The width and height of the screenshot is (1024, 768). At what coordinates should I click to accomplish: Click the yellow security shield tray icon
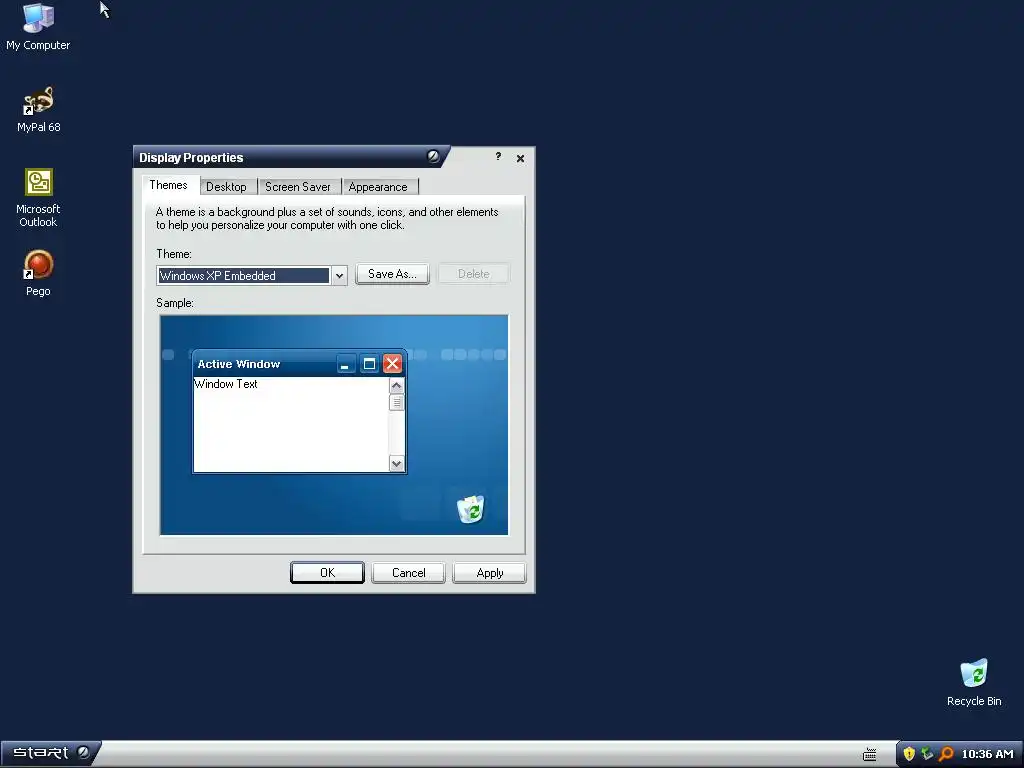click(x=908, y=754)
